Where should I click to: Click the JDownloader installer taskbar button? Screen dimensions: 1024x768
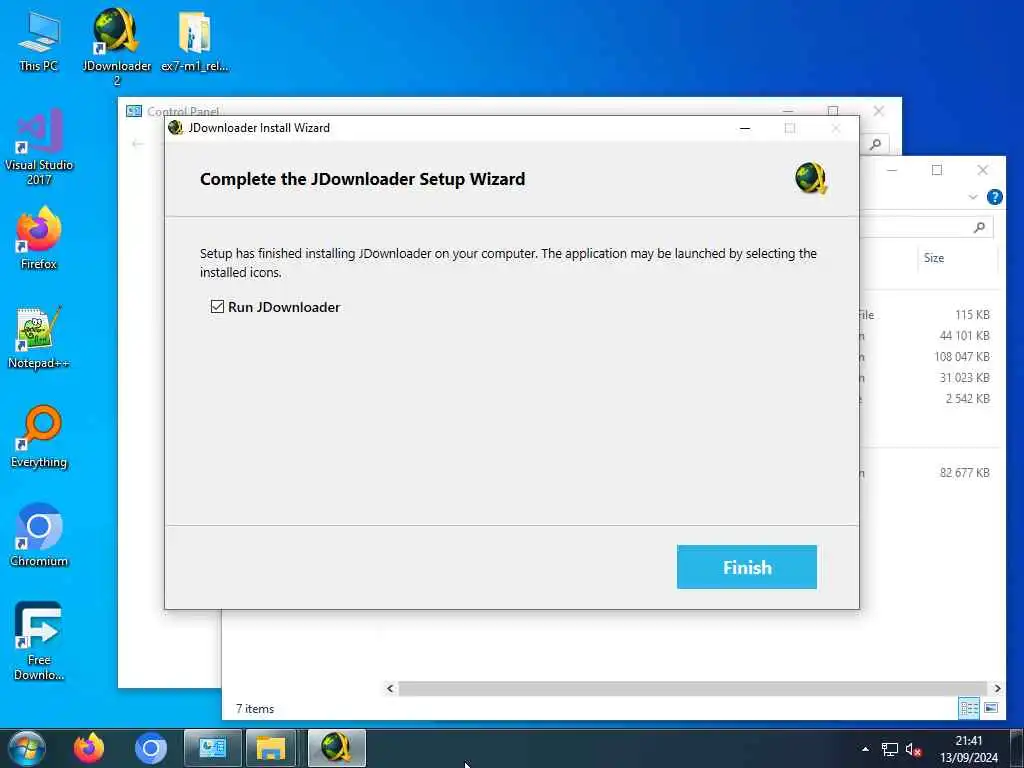[336, 748]
